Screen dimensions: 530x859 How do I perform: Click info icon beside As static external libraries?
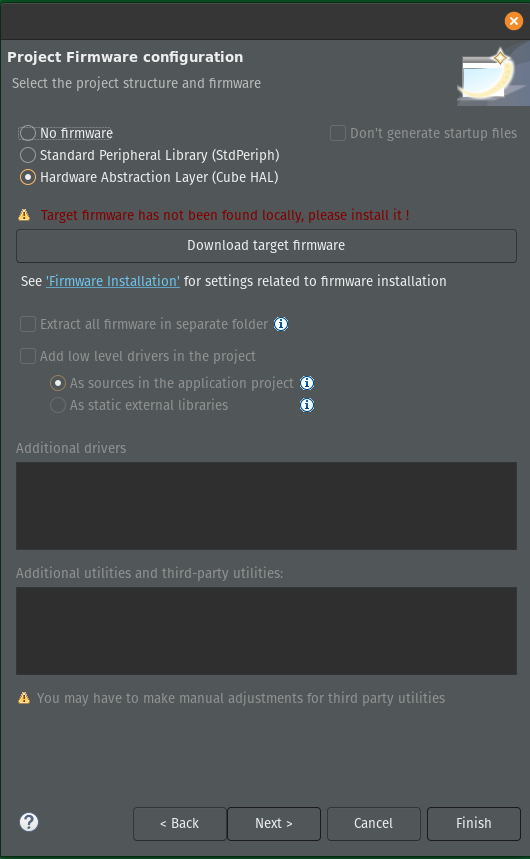307,405
